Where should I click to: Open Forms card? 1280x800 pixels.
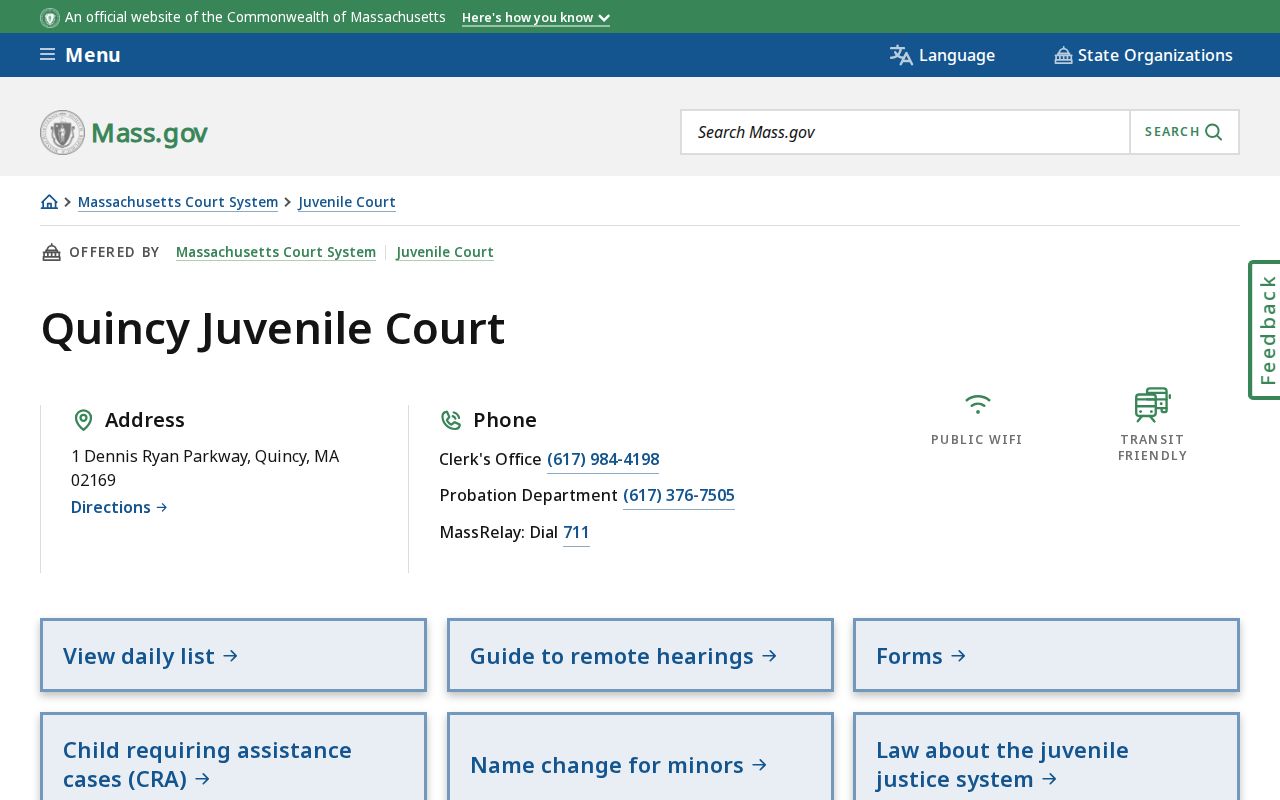coord(1046,655)
